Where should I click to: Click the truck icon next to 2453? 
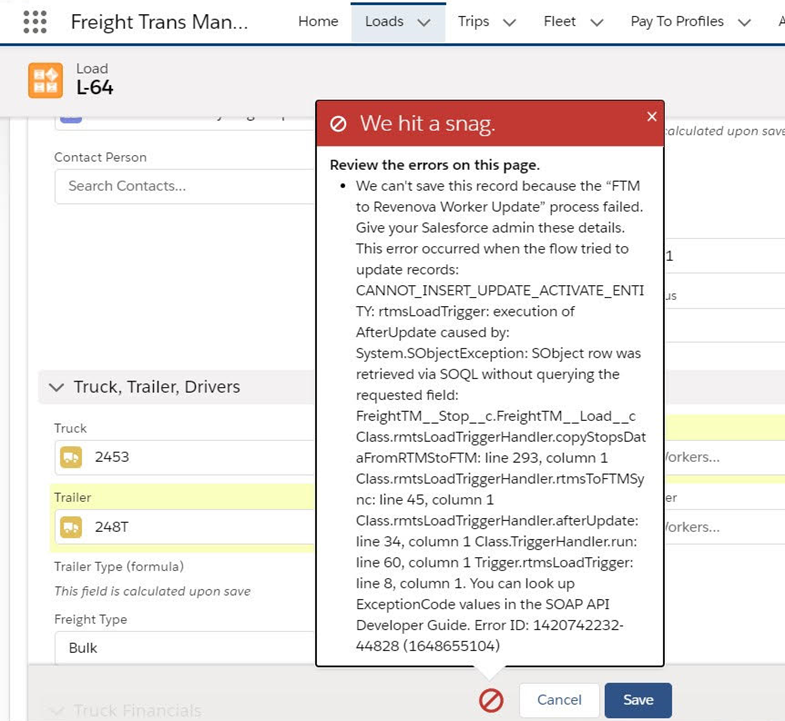[x=70, y=457]
